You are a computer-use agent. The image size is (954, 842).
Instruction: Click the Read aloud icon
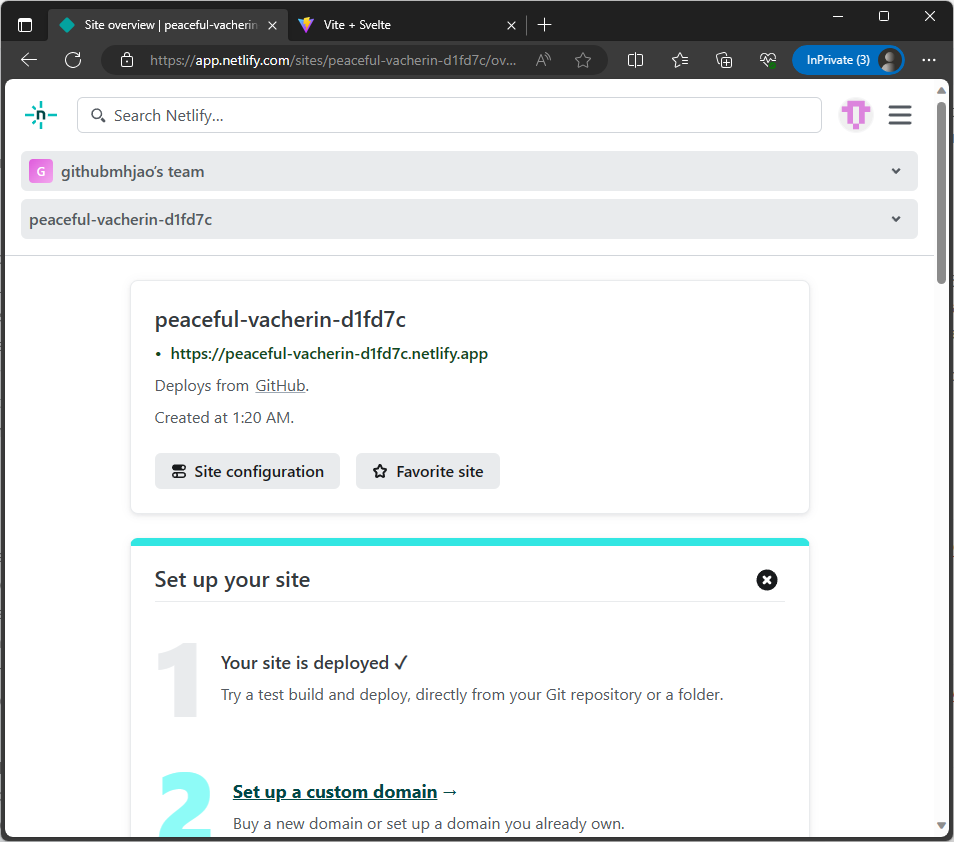pyautogui.click(x=543, y=60)
